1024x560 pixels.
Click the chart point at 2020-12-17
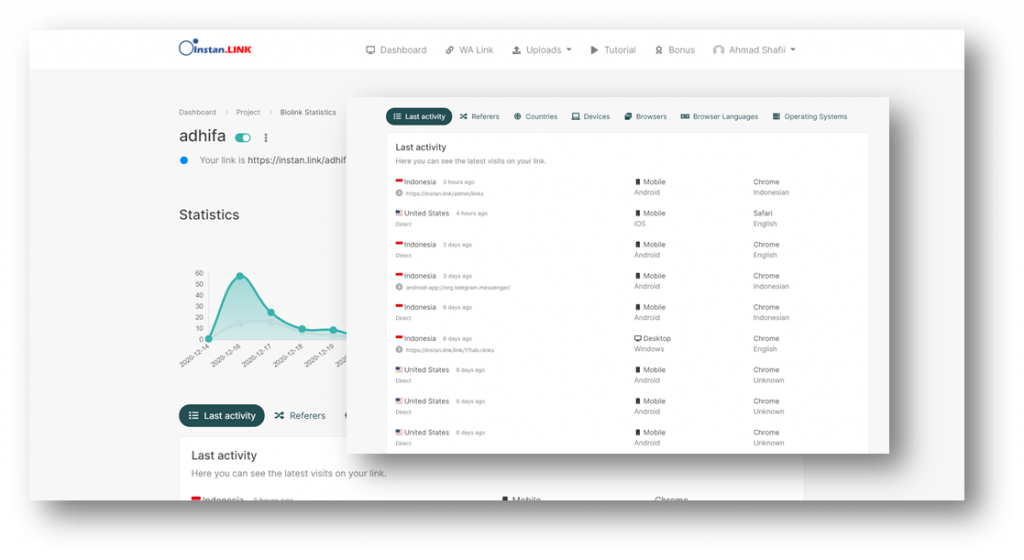point(271,313)
